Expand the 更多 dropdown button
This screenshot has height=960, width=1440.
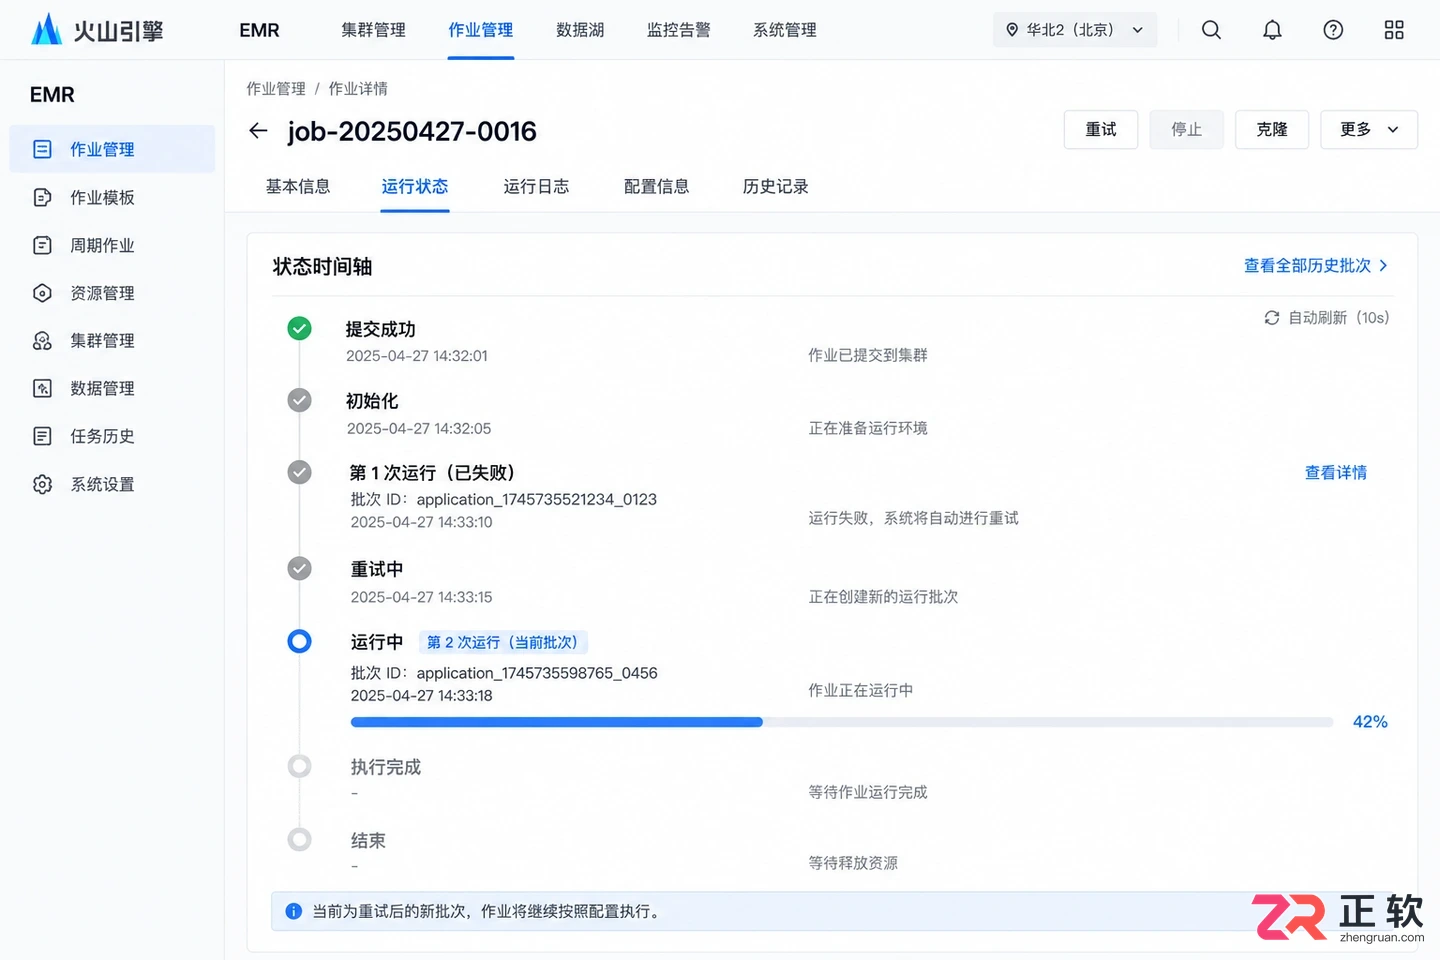[x=1369, y=130]
